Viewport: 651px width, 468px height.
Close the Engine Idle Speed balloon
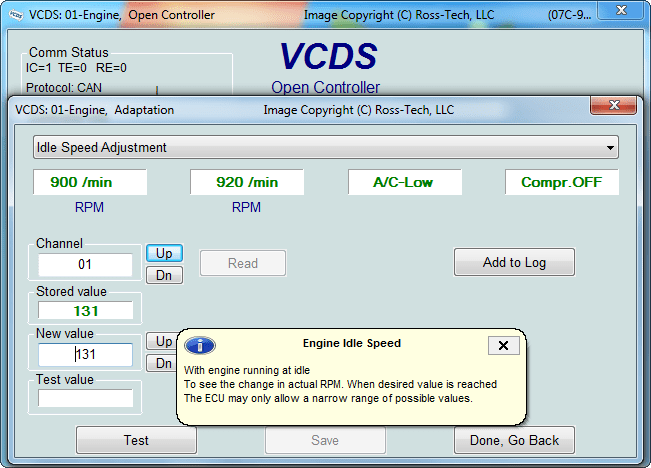[x=503, y=345]
